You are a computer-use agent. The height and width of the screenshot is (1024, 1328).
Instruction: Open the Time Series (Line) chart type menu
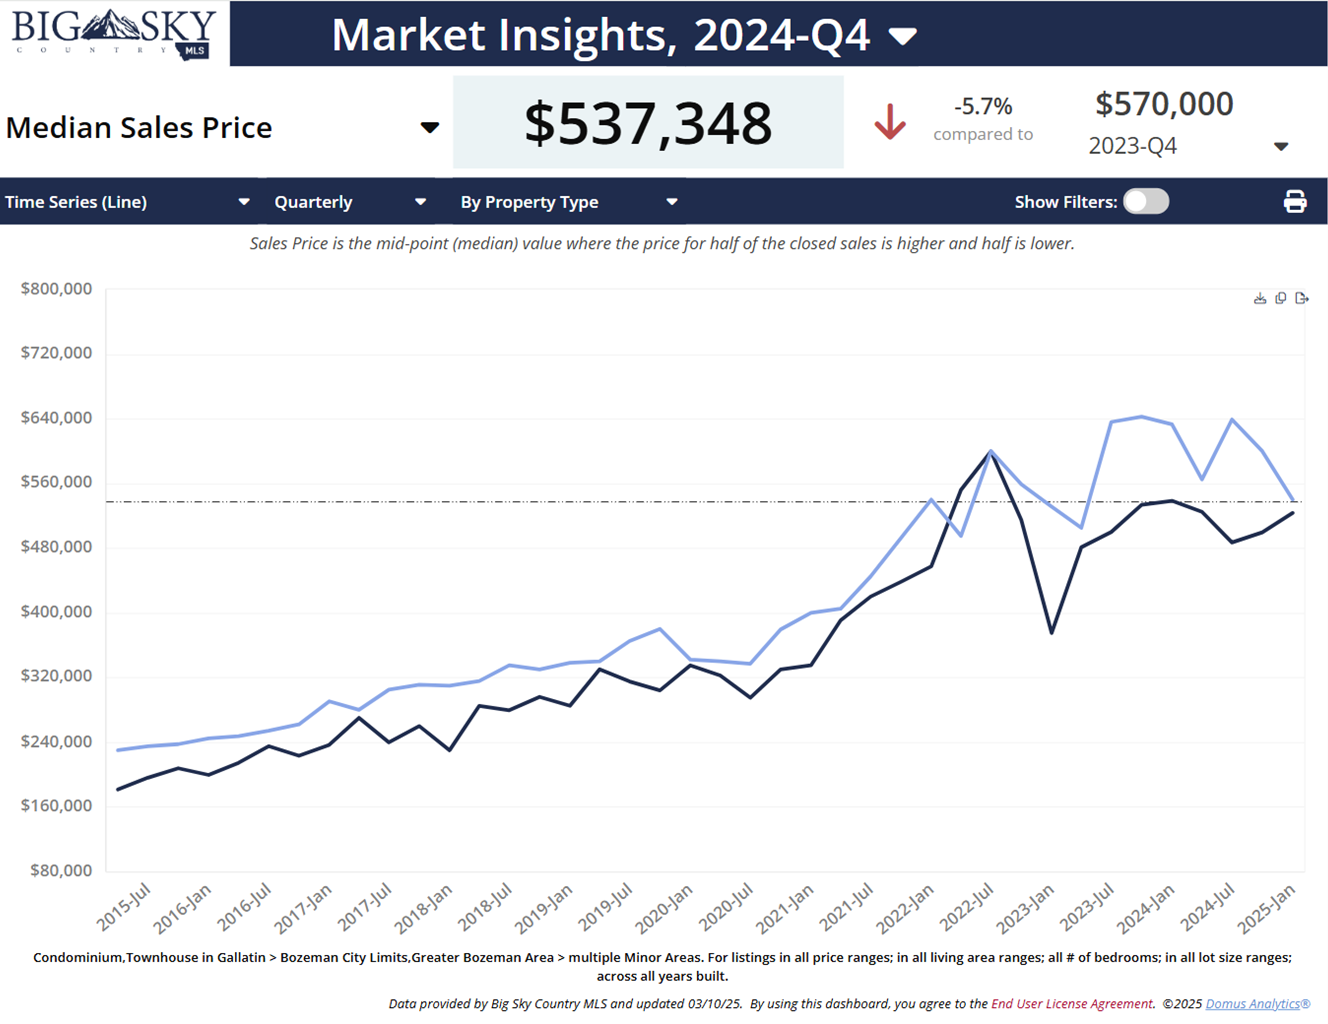pyautogui.click(x=243, y=202)
